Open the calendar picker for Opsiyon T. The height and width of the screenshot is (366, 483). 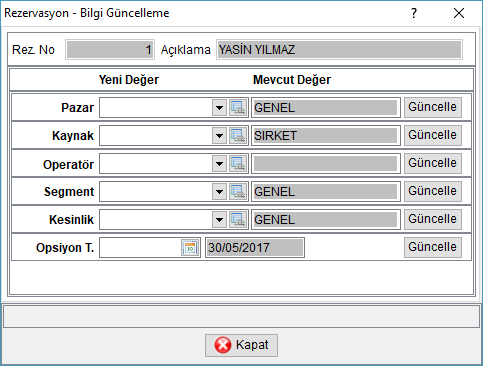tap(190, 248)
